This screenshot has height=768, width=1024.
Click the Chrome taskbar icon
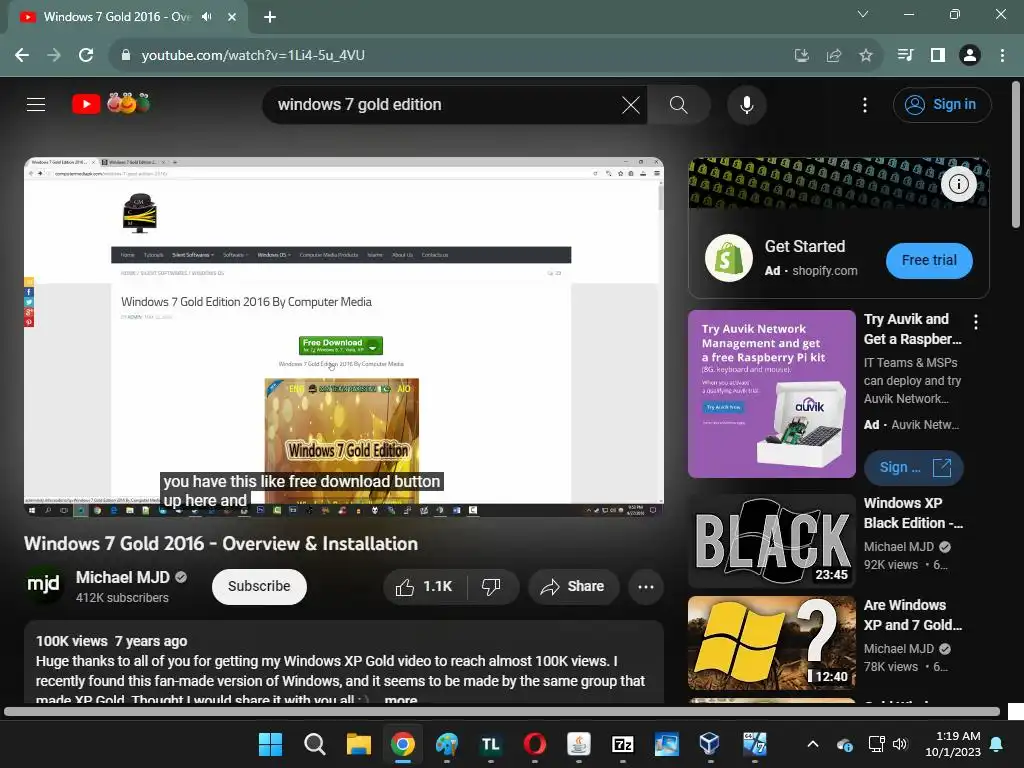[x=403, y=744]
